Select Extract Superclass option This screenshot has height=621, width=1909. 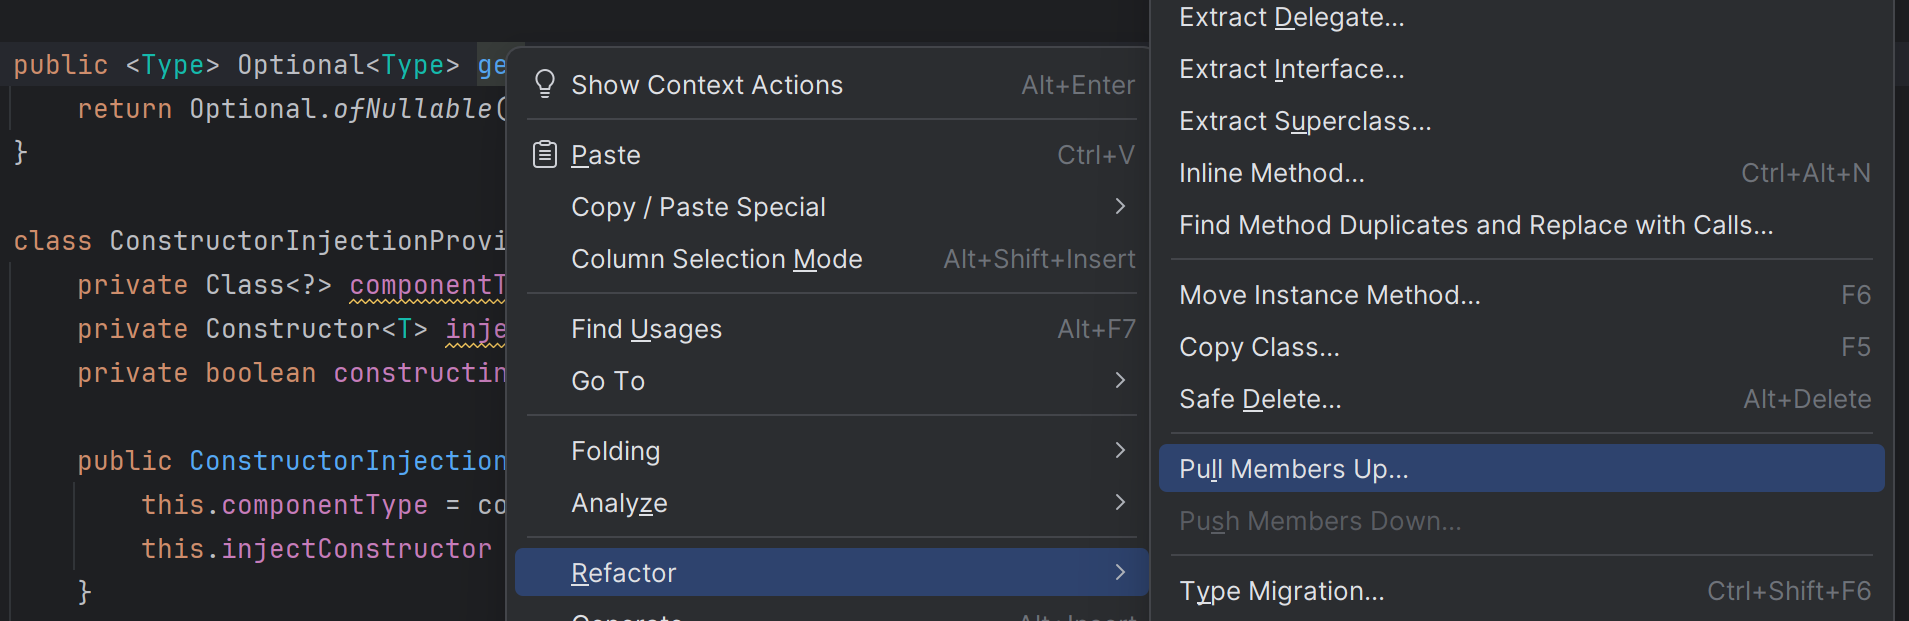pos(1305,121)
